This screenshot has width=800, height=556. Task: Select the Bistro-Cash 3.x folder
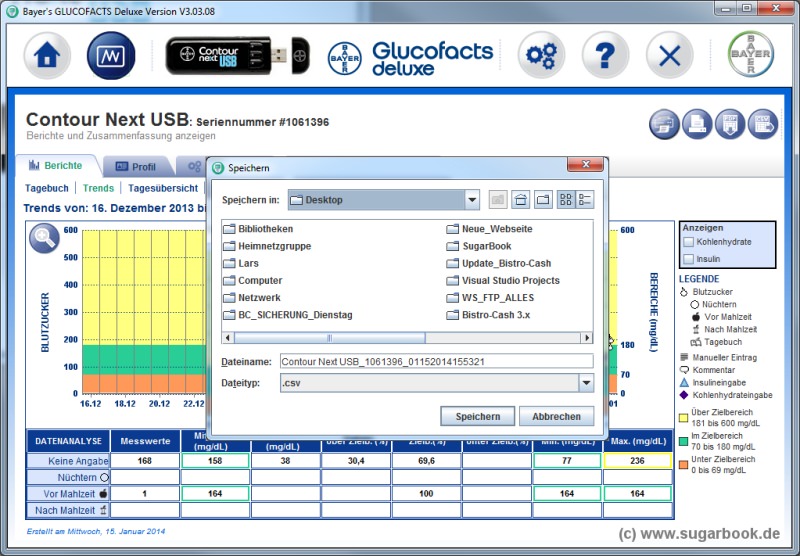488,315
